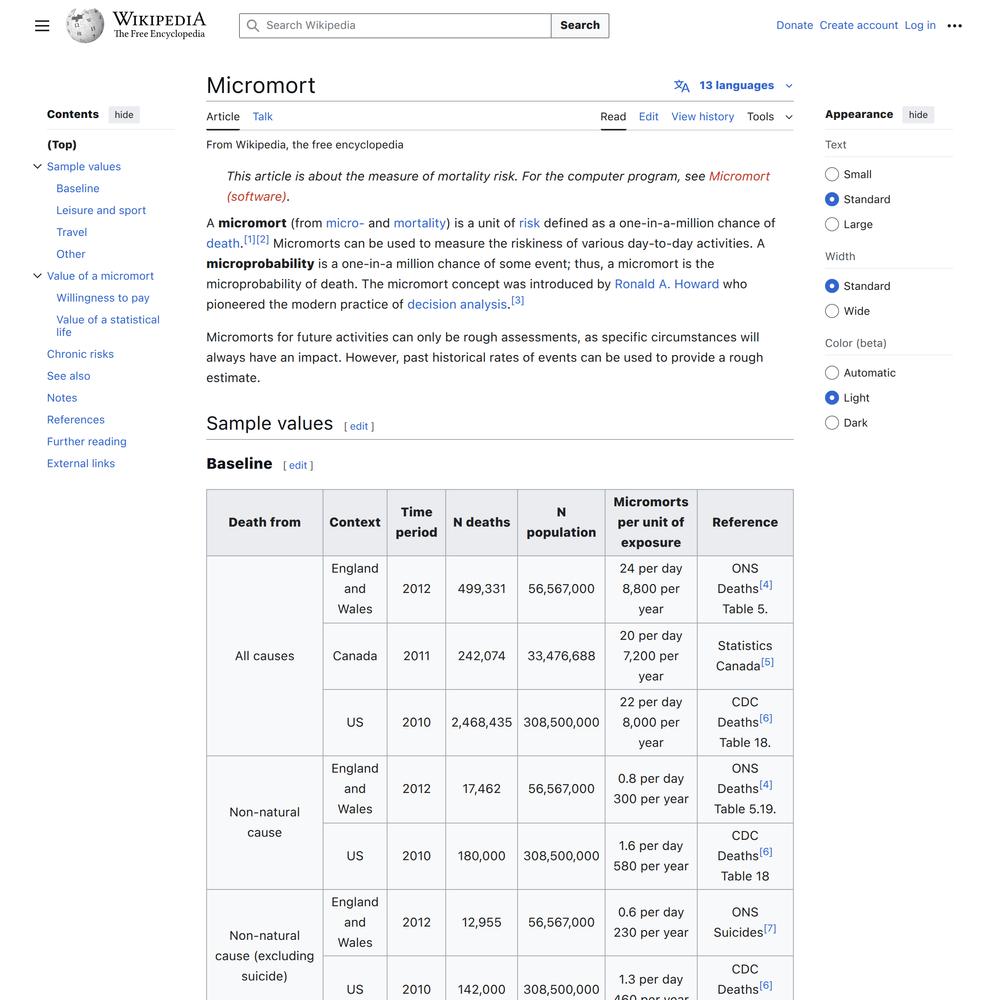Open decision analysis link
Viewport: 1000px width, 1000px height.
coord(457,304)
